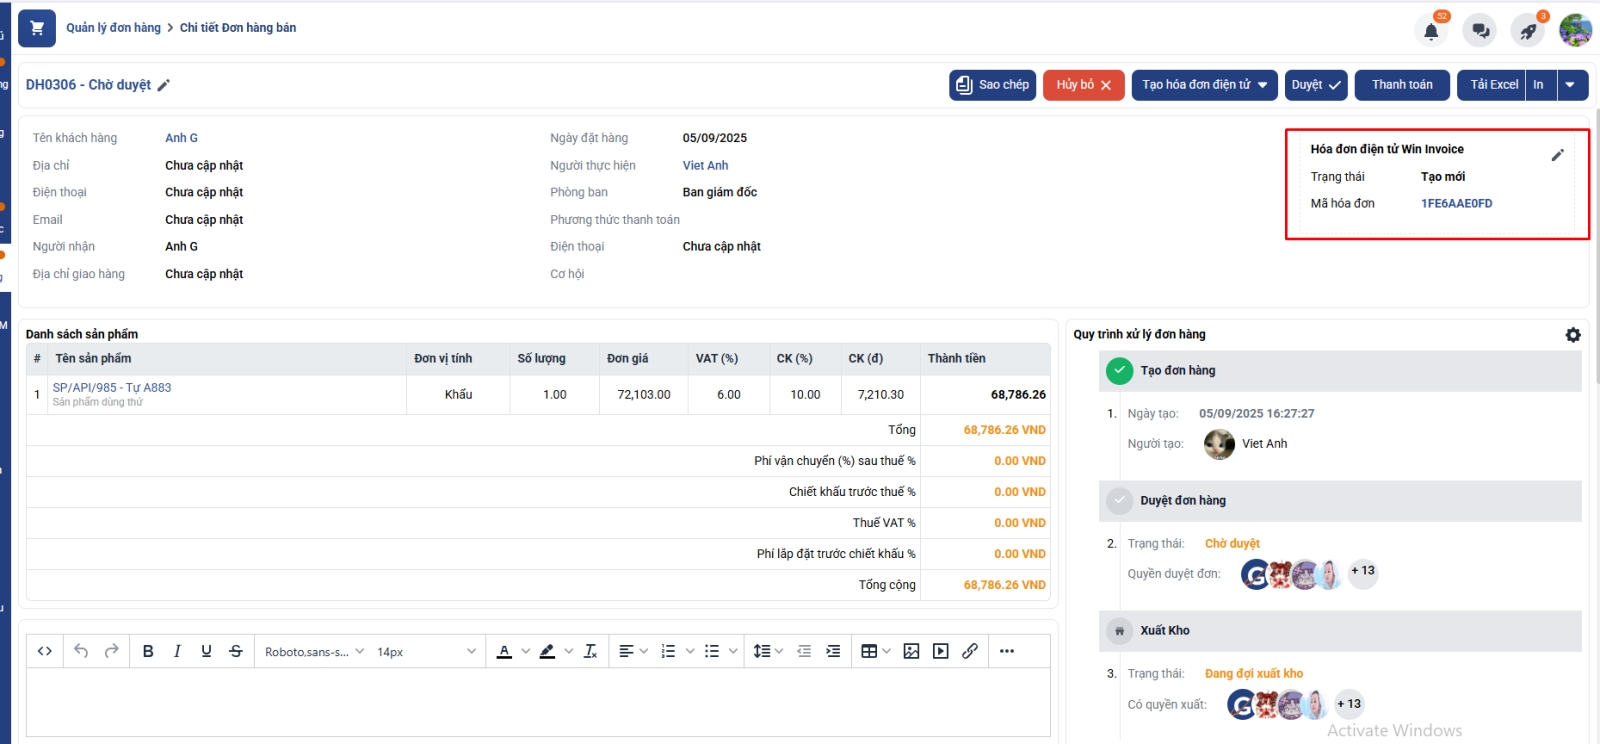Edit order title DH0306 pencil icon
Viewport: 1600px width, 744px height.
pos(164,86)
